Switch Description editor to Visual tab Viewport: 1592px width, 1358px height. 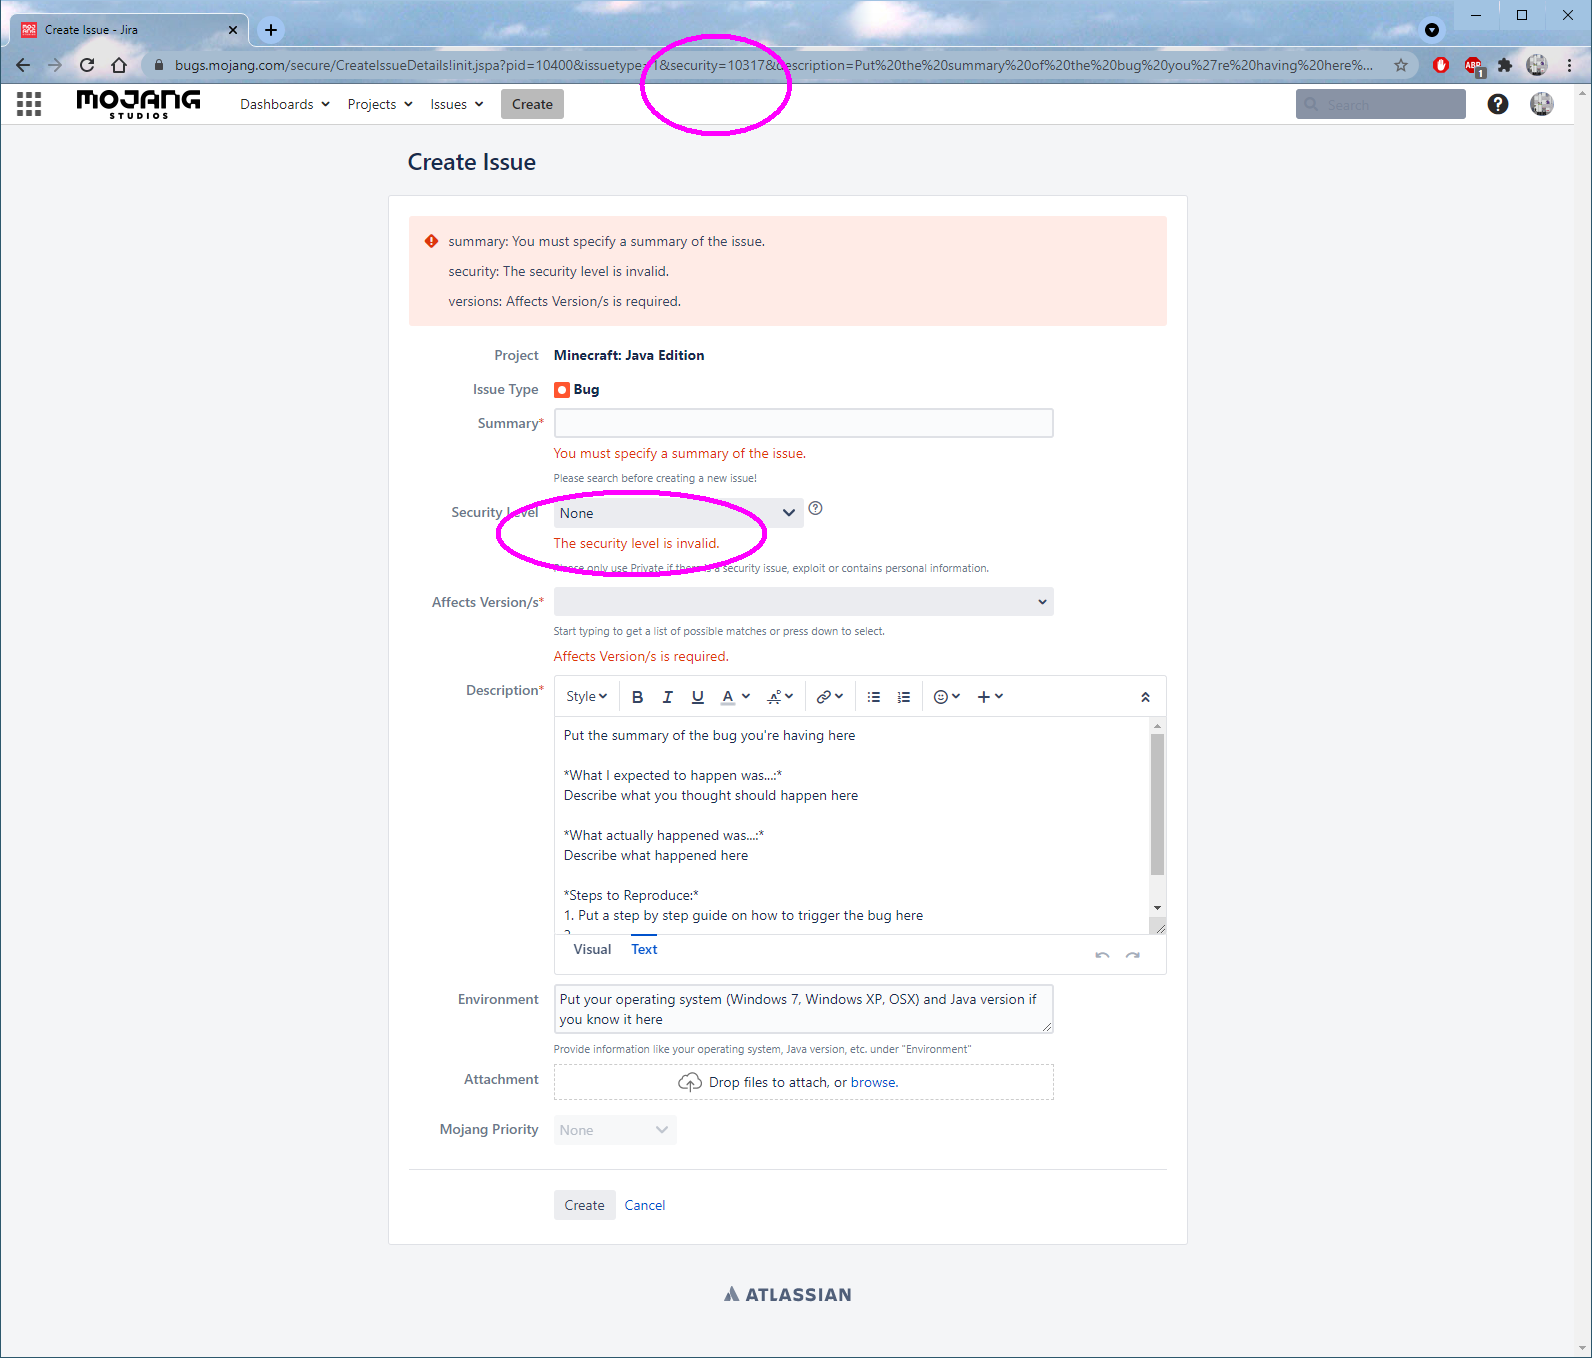point(592,949)
